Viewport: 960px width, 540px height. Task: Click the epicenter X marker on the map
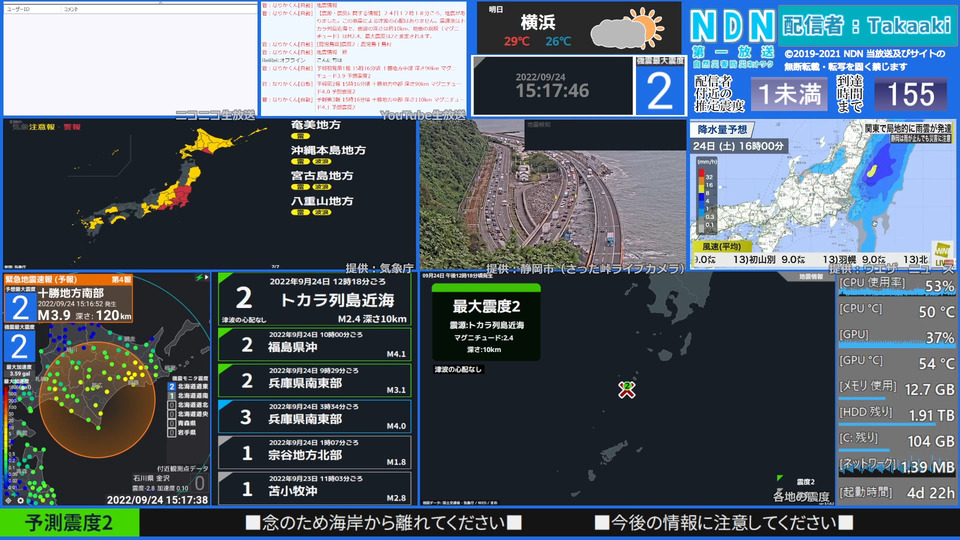pos(626,389)
